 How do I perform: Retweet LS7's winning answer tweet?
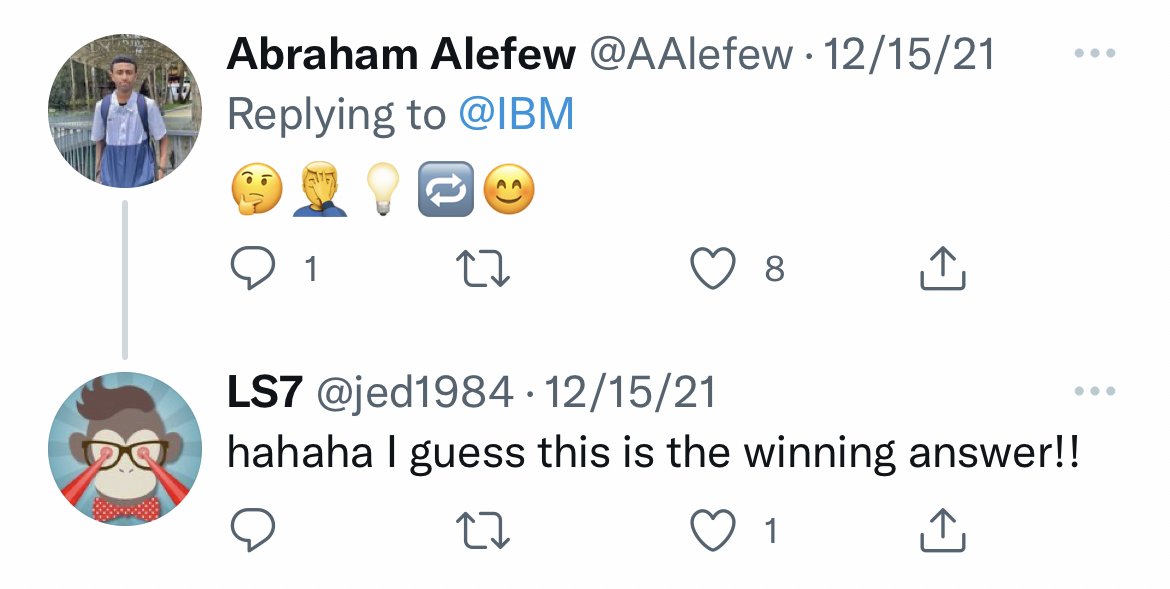click(483, 531)
